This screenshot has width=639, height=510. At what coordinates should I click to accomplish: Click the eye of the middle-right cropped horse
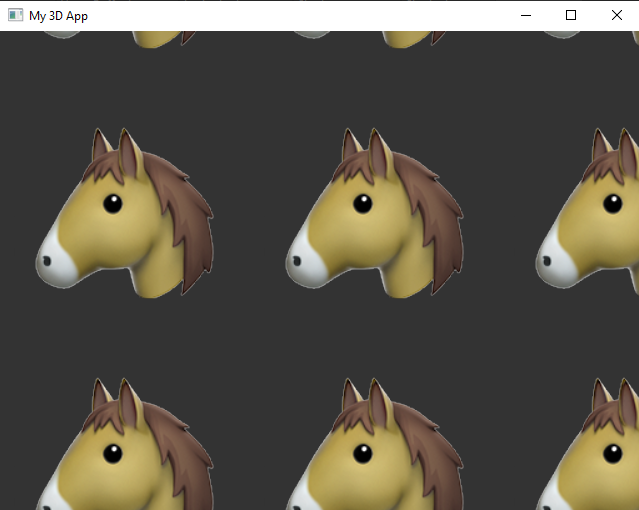612,205
